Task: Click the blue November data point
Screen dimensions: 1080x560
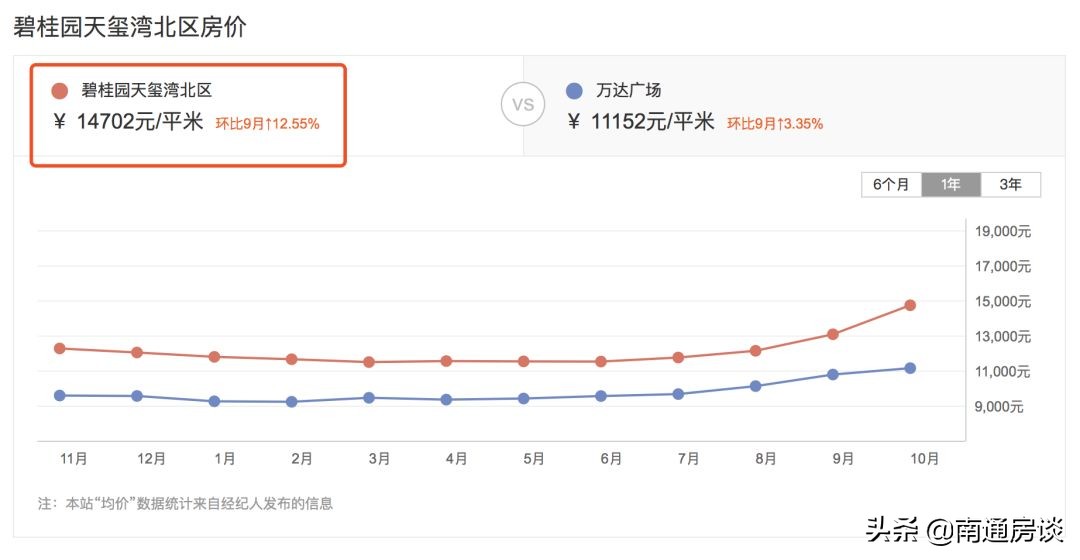Action: pyautogui.click(x=59, y=395)
